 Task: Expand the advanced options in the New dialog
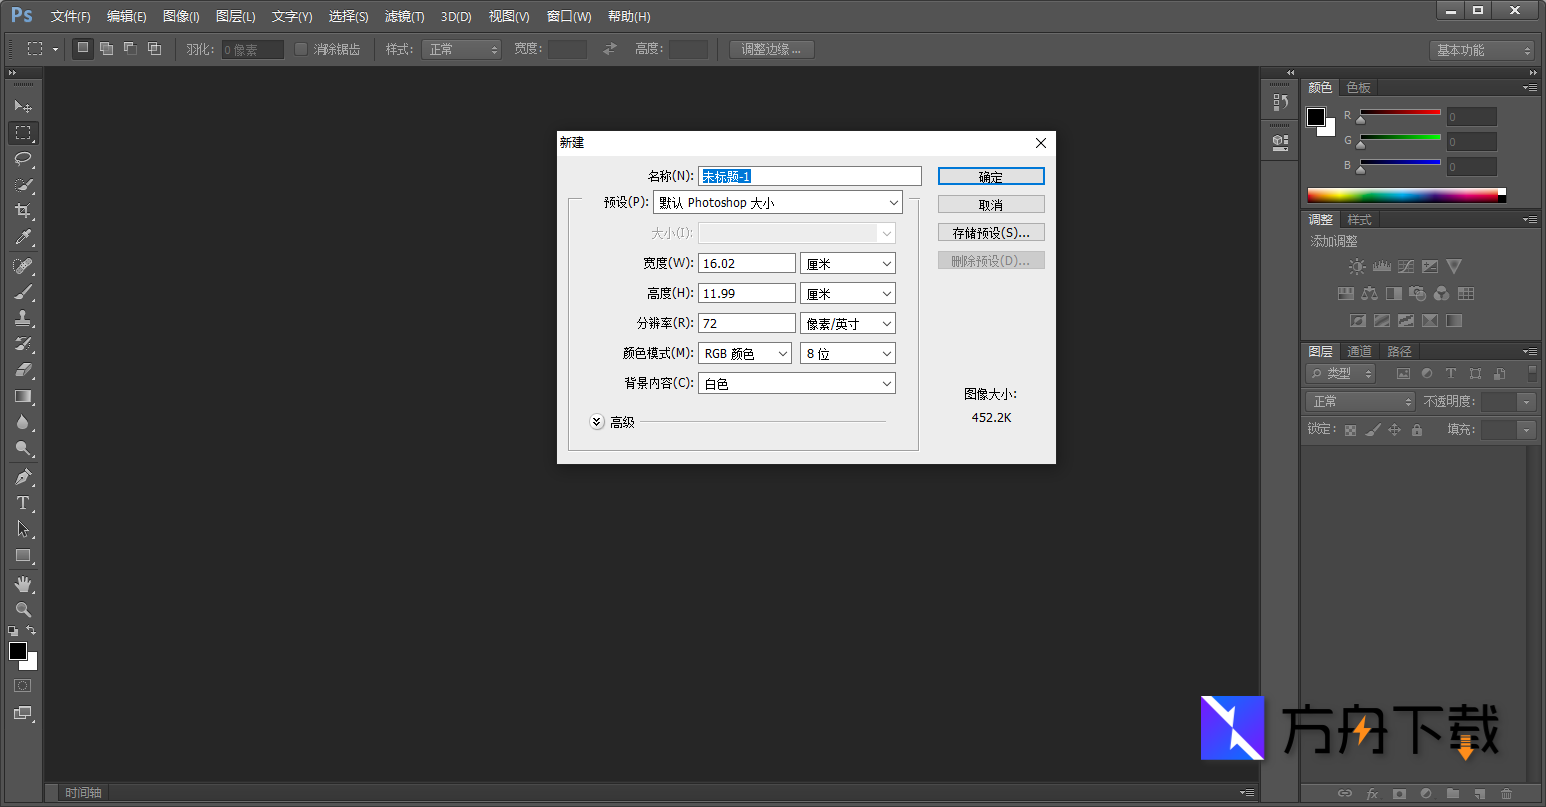pos(597,421)
